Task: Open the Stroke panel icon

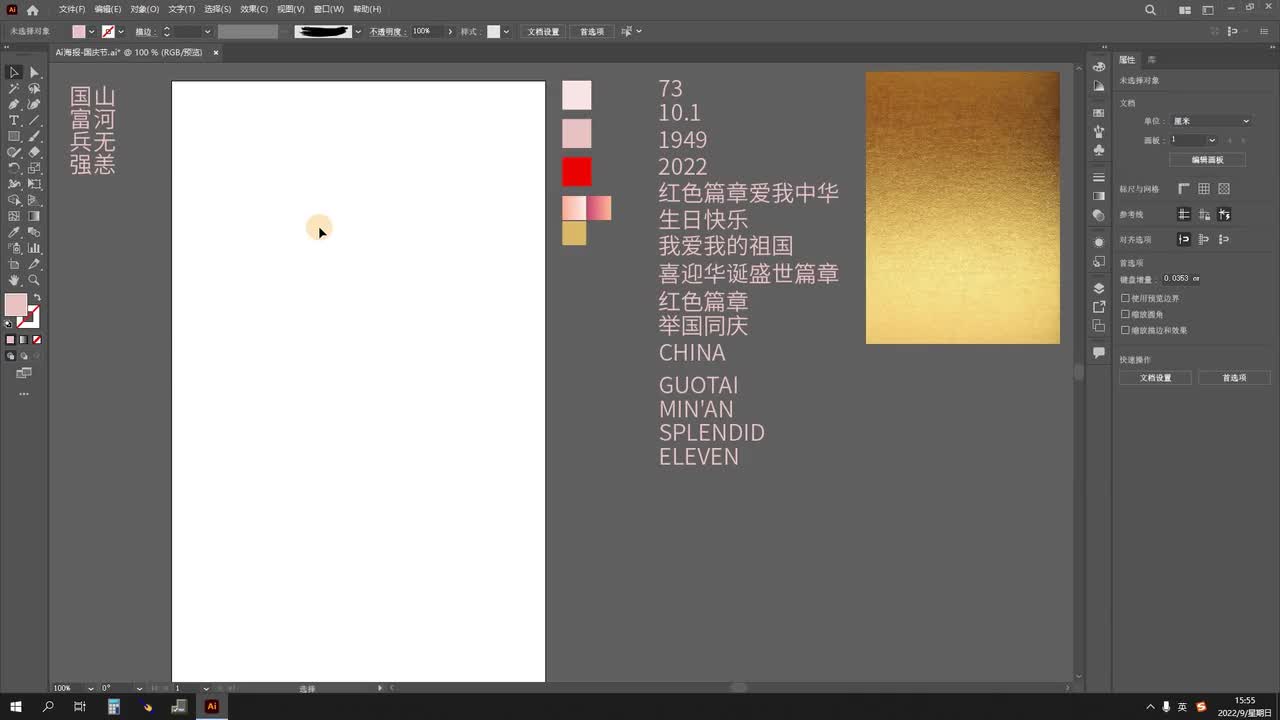Action: (1099, 177)
